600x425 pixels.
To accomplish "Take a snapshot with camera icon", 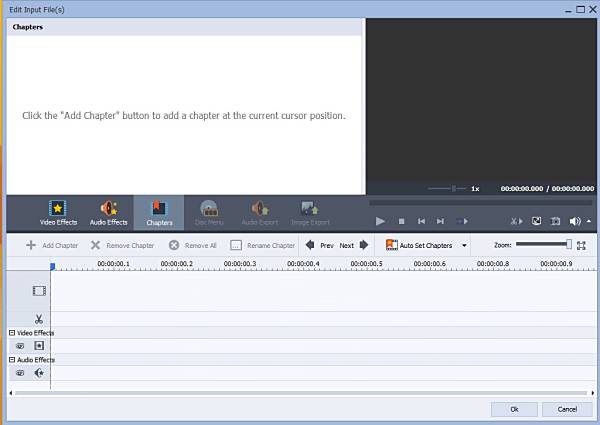I will click(555, 221).
